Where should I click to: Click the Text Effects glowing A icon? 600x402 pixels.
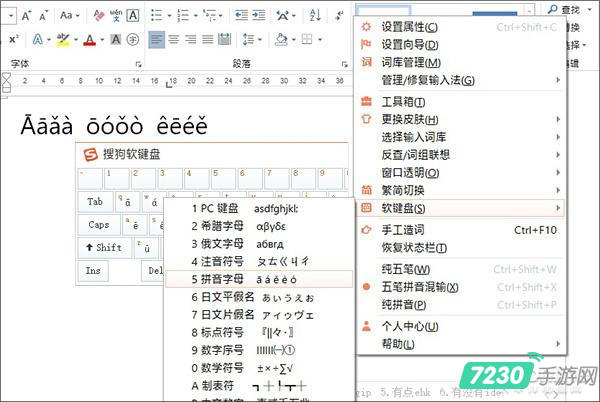click(x=38, y=39)
